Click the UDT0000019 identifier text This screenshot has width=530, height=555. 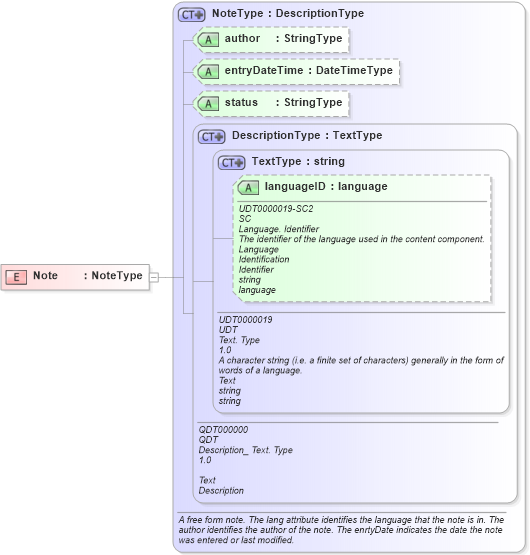click(x=245, y=320)
